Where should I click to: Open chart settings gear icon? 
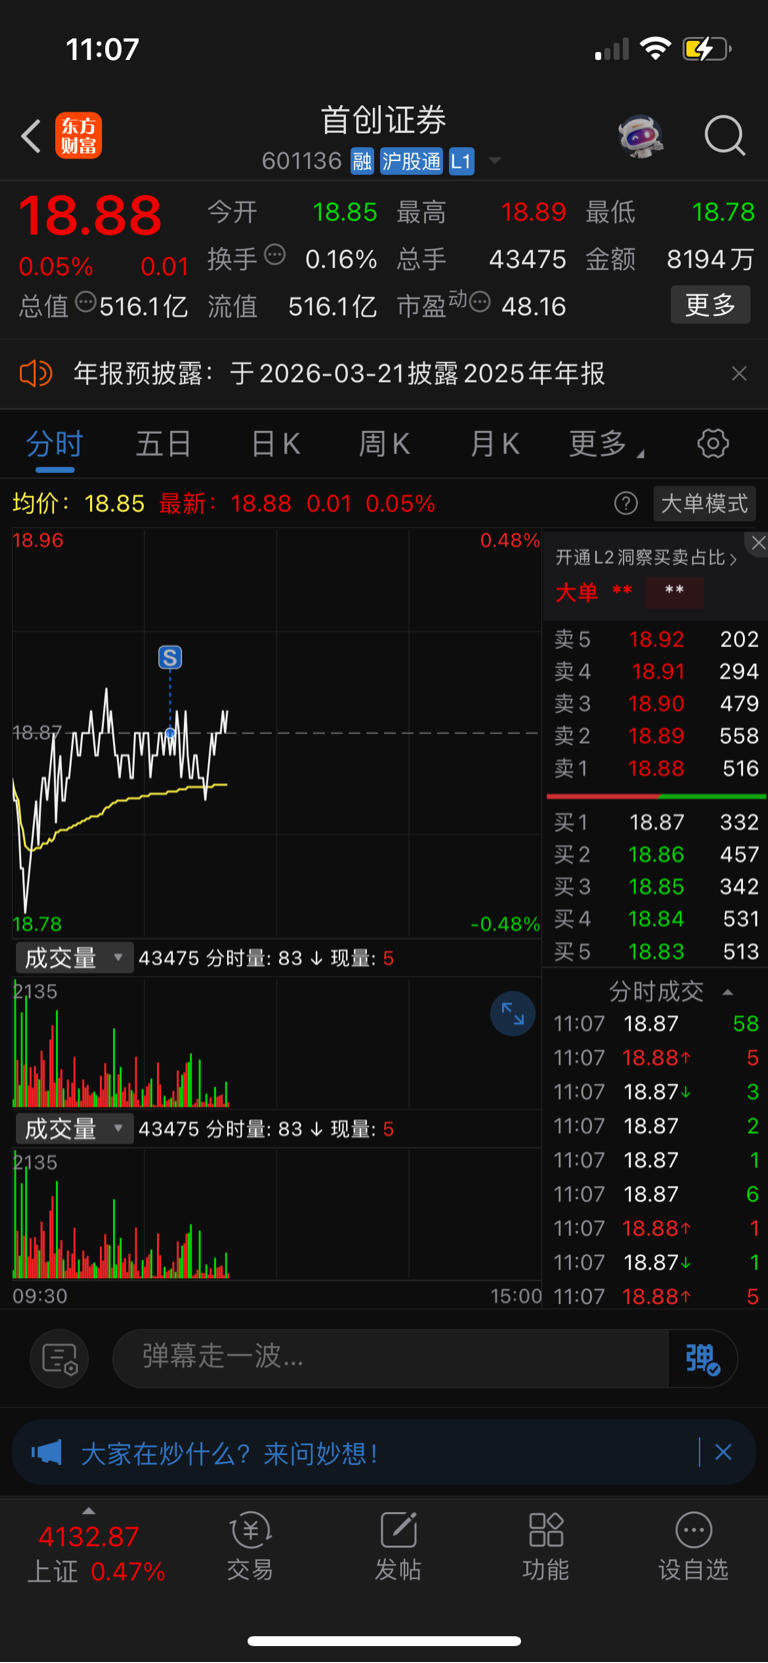coord(713,443)
